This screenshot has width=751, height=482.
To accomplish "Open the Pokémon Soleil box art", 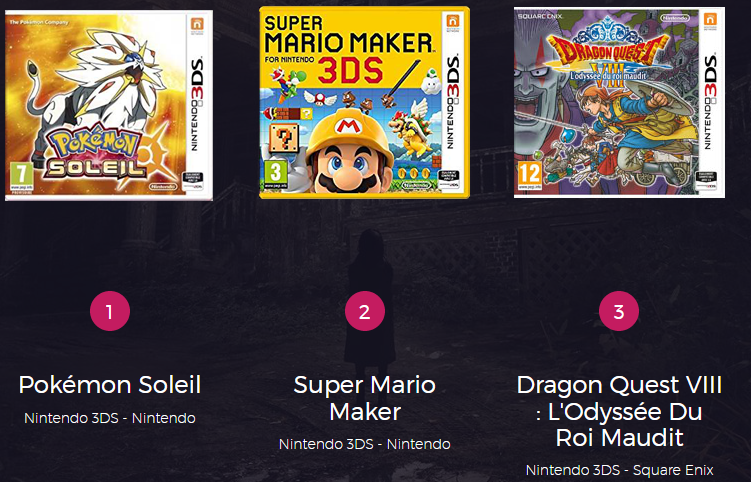I will point(109,105).
